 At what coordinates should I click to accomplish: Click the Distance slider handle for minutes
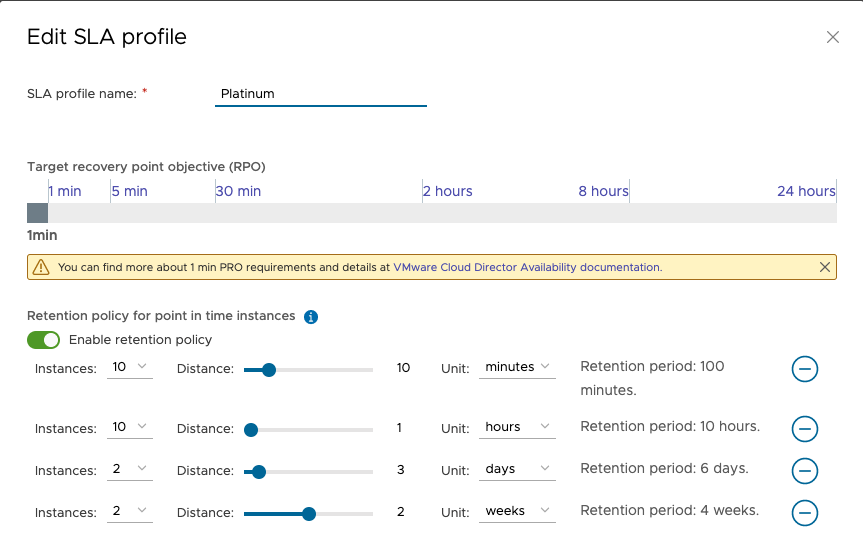tap(268, 370)
